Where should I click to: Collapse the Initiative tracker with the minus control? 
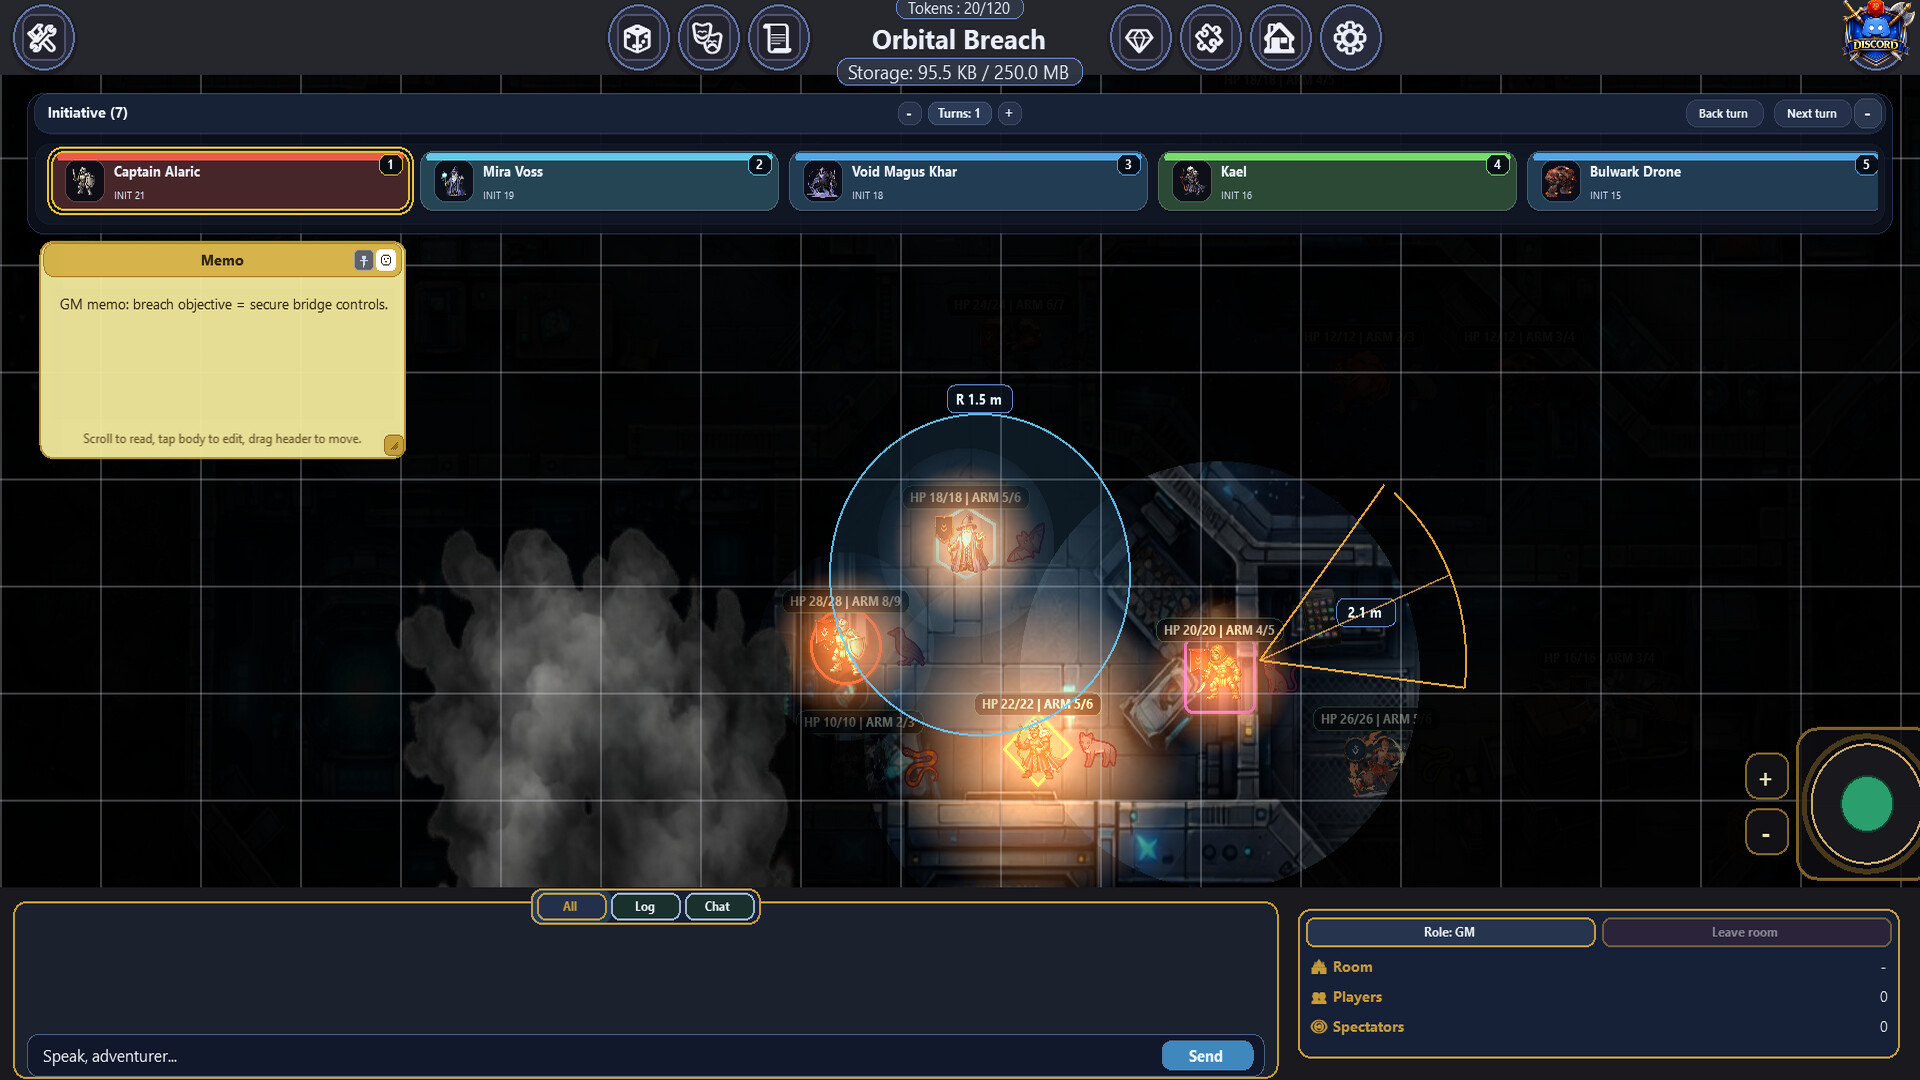tap(1867, 113)
